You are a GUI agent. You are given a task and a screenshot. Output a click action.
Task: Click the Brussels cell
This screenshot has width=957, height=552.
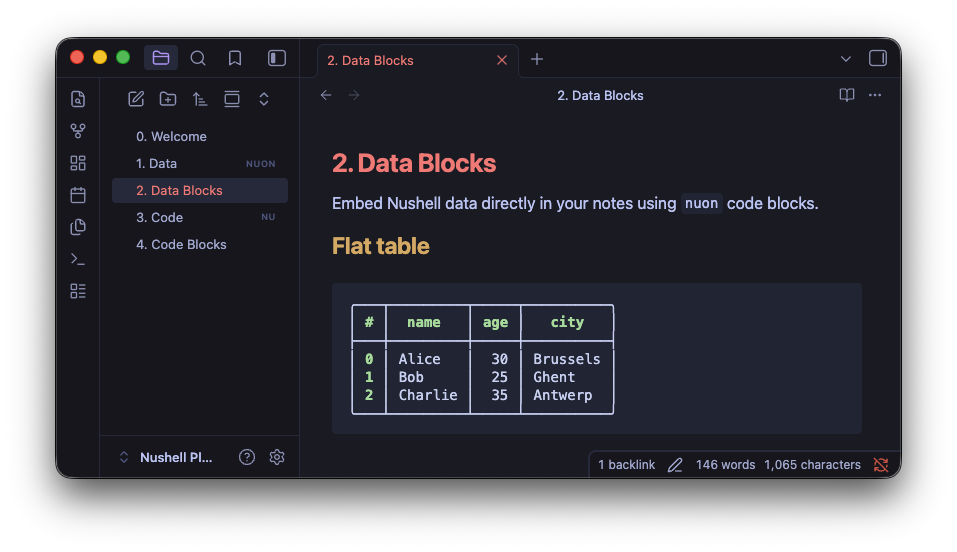(566, 359)
